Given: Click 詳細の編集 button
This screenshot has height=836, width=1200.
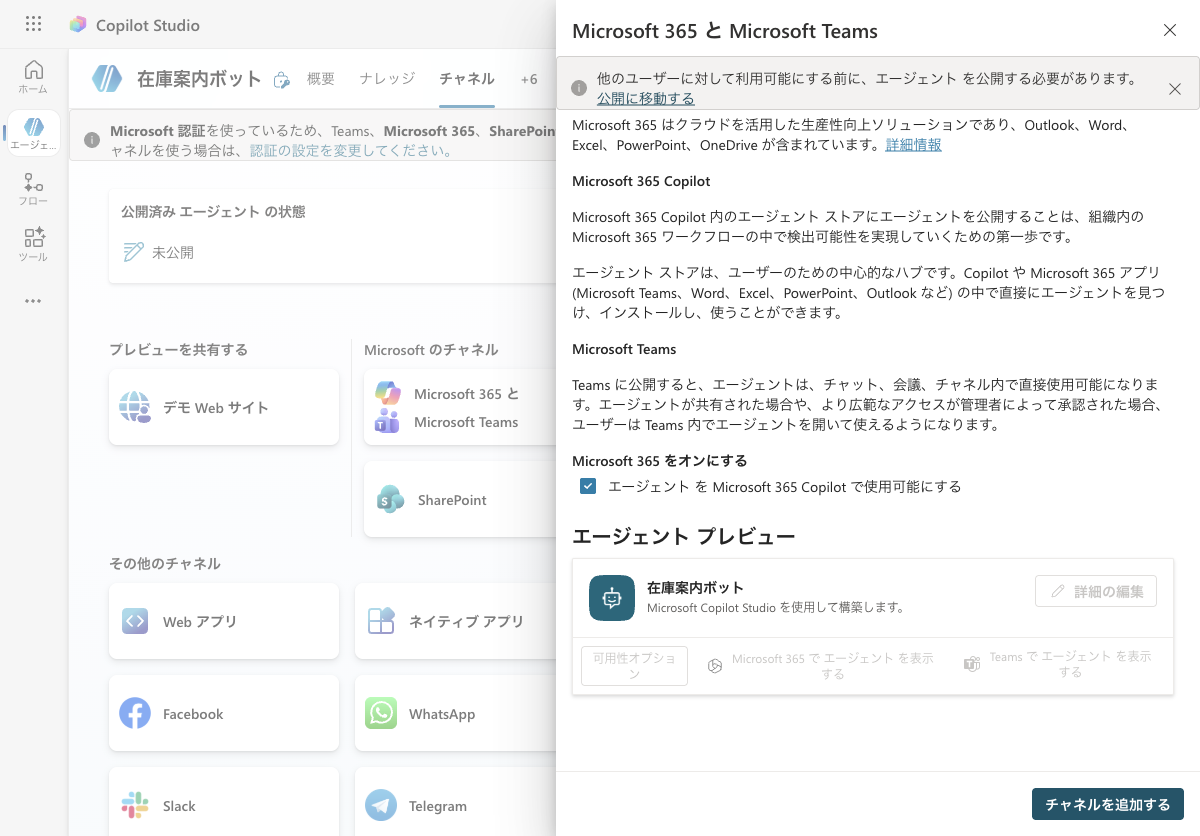Looking at the screenshot, I should [x=1096, y=591].
